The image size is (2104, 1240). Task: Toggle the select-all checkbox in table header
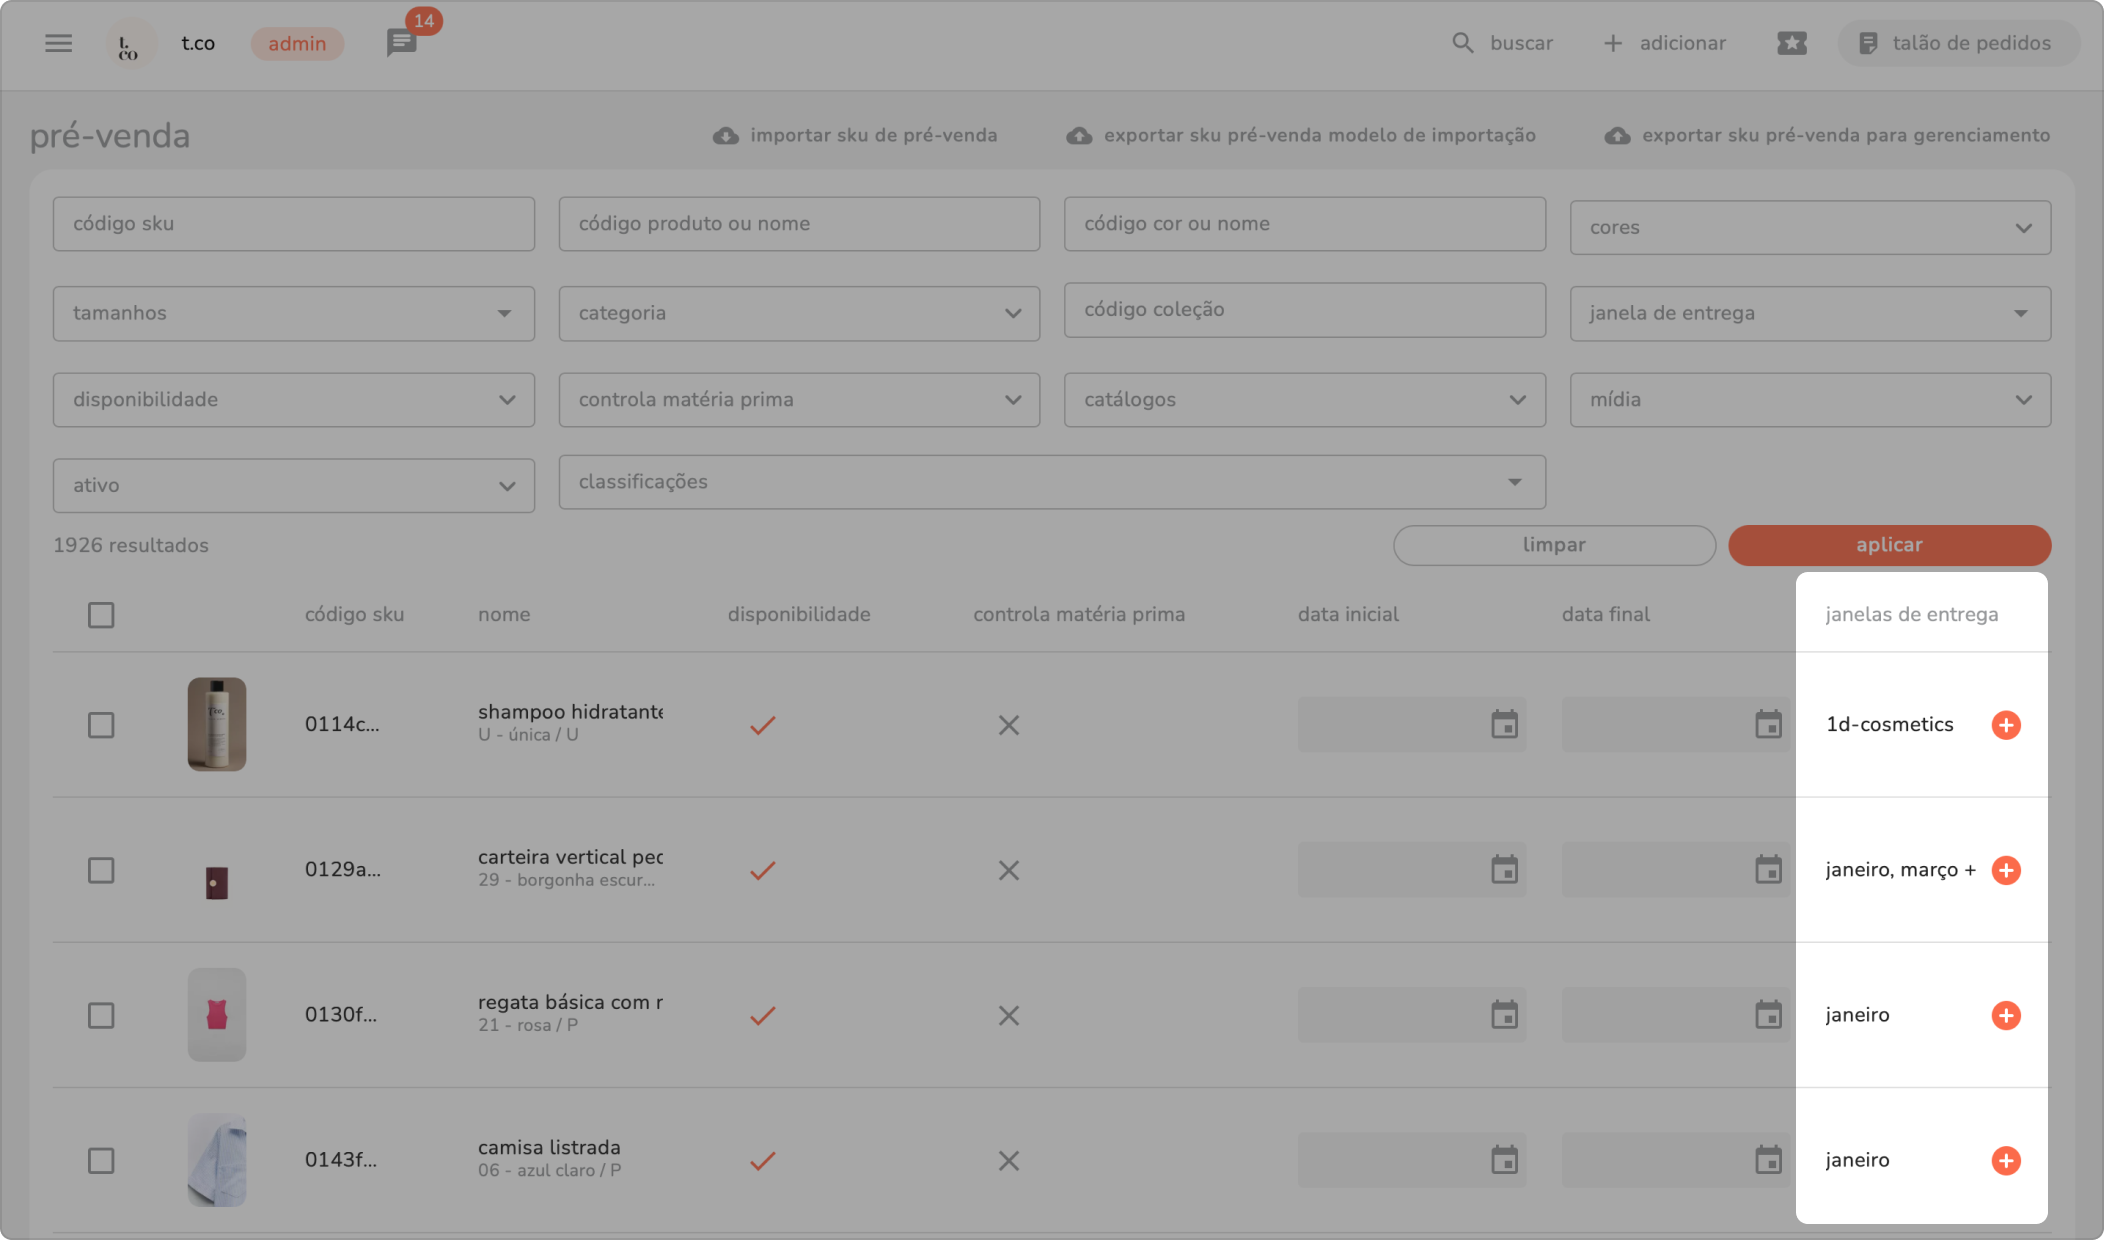(x=101, y=615)
